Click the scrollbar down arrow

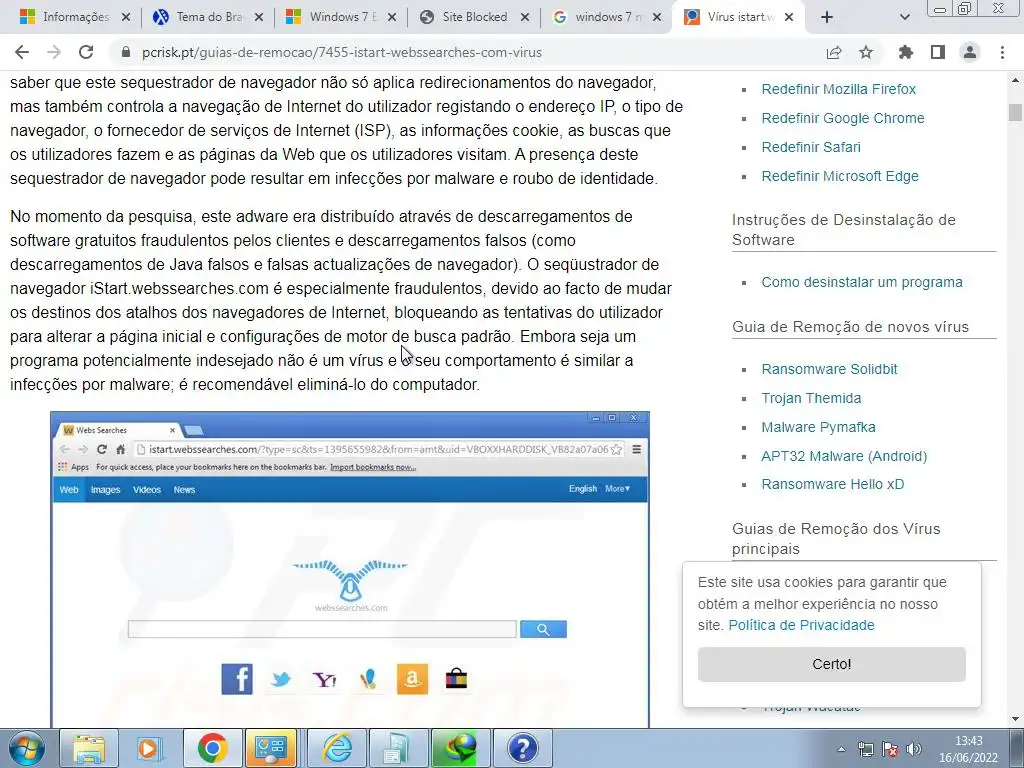[1015, 720]
